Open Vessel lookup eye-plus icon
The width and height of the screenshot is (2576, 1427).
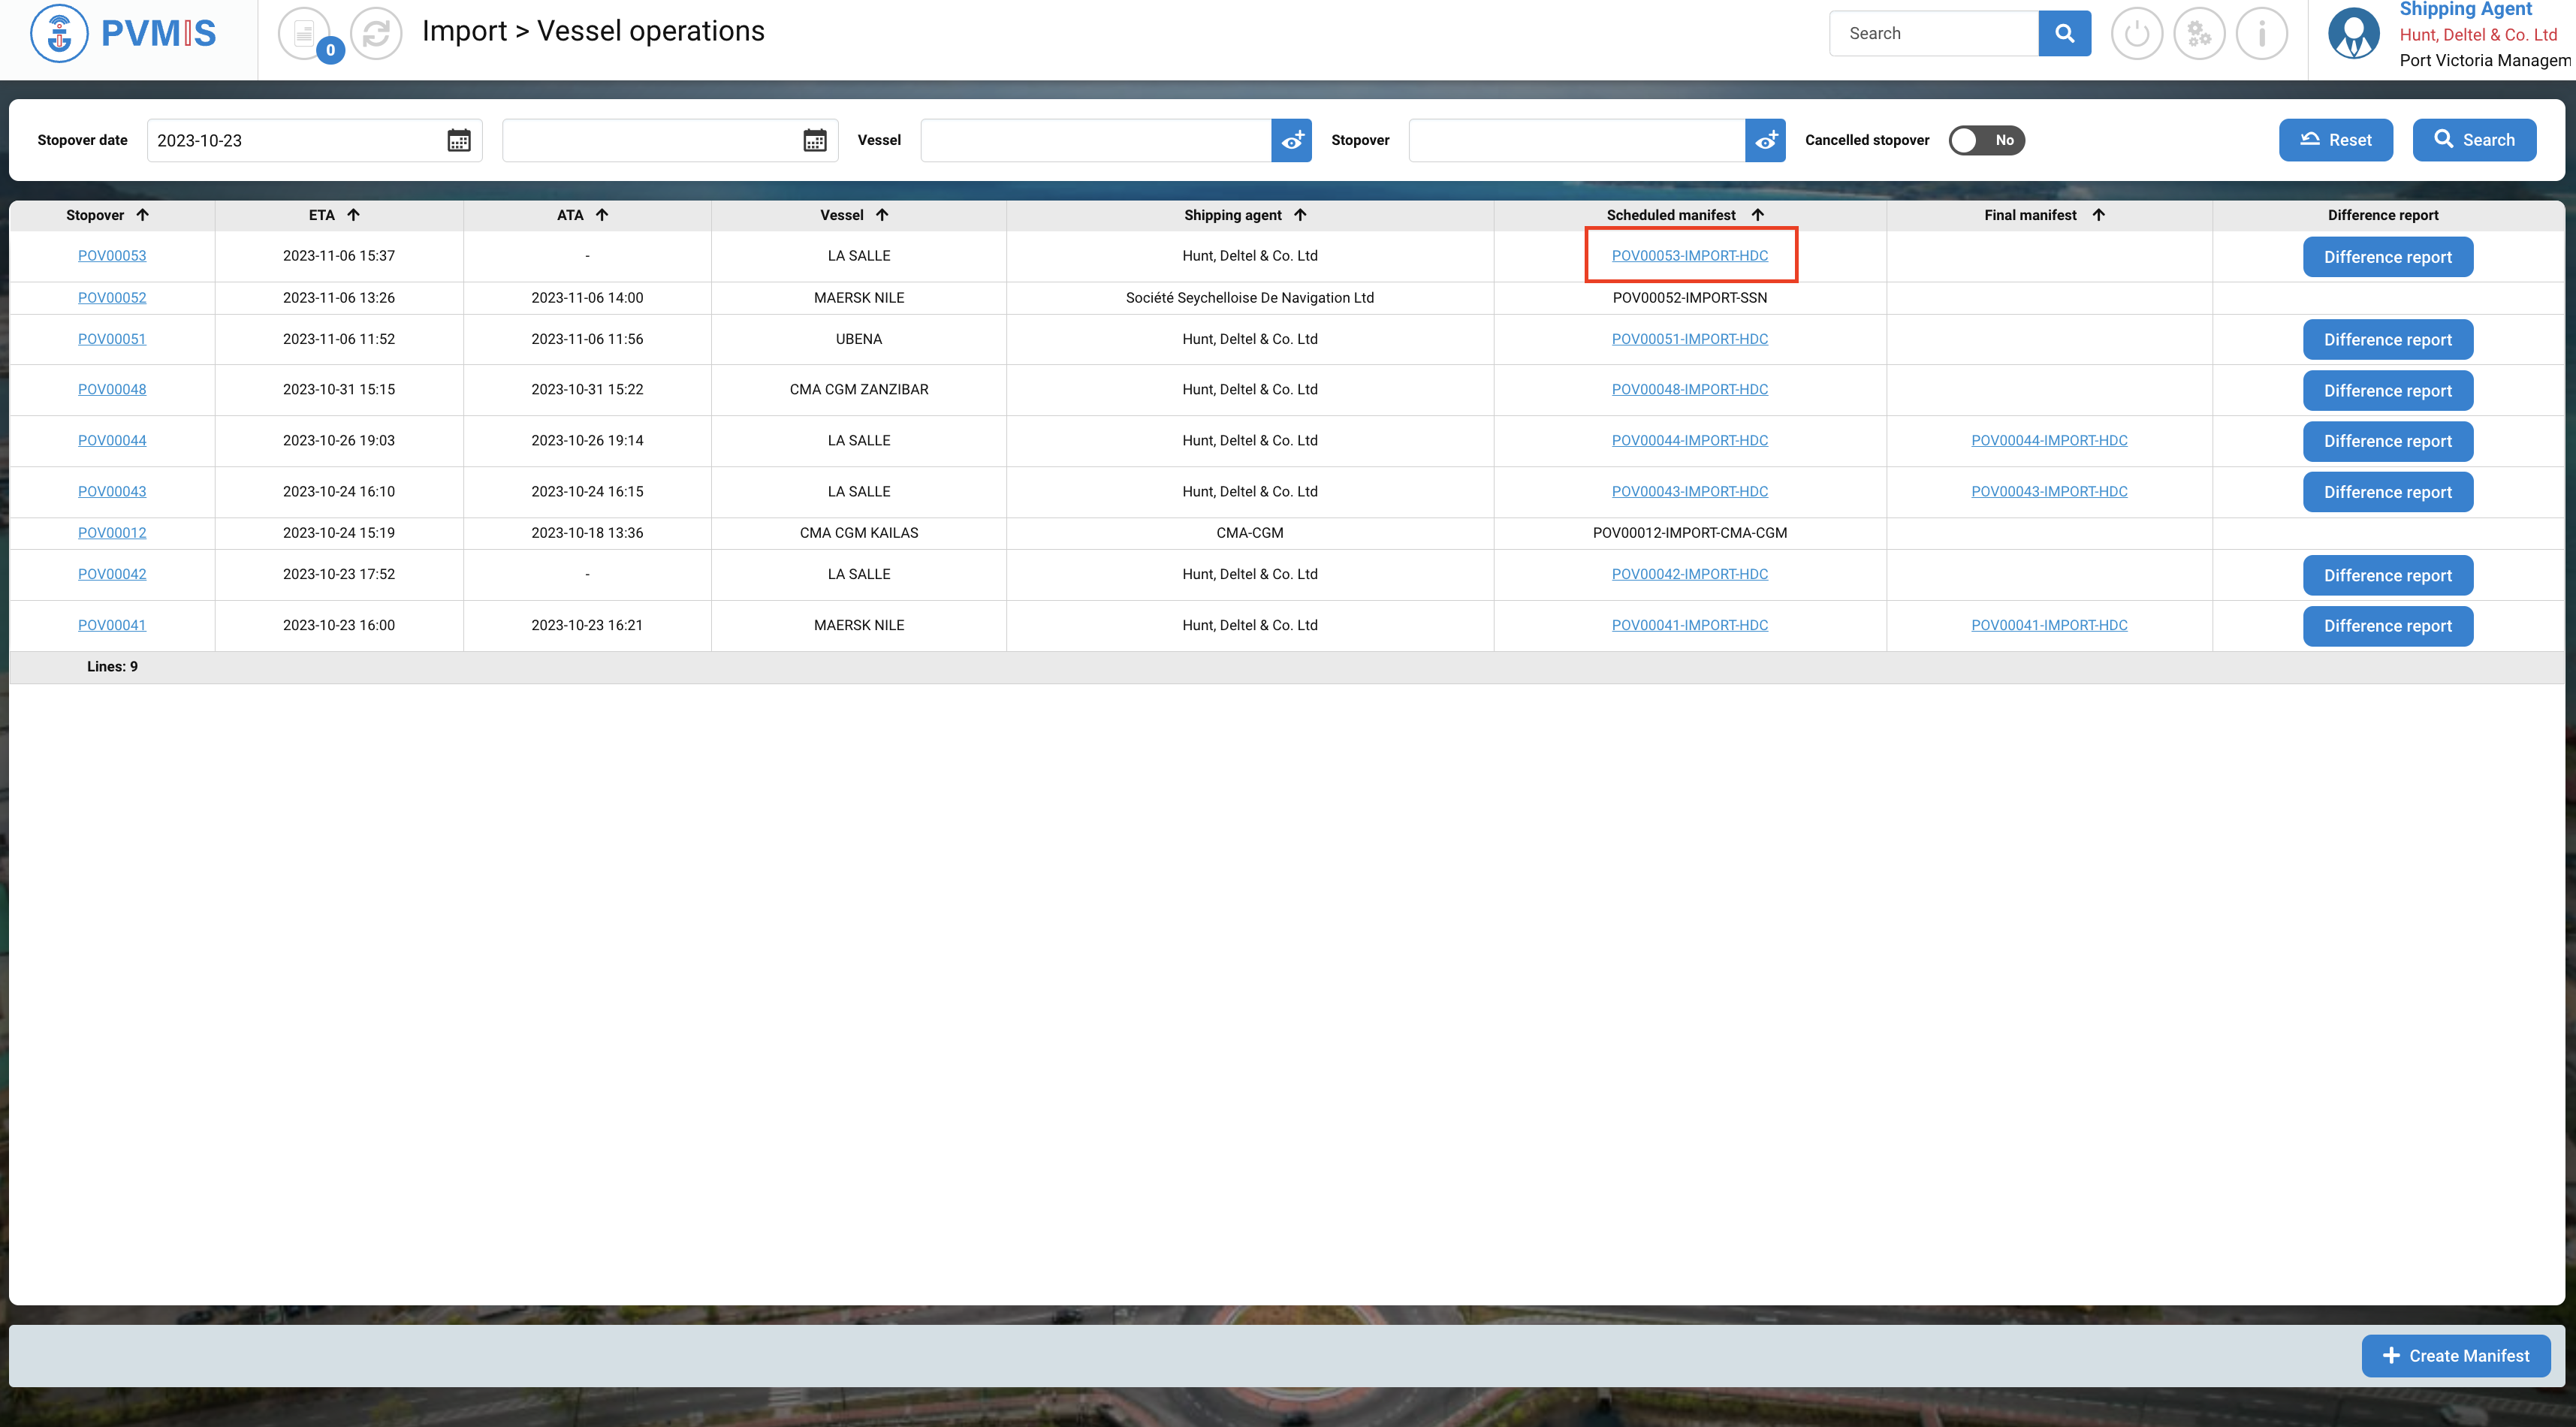tap(1291, 140)
